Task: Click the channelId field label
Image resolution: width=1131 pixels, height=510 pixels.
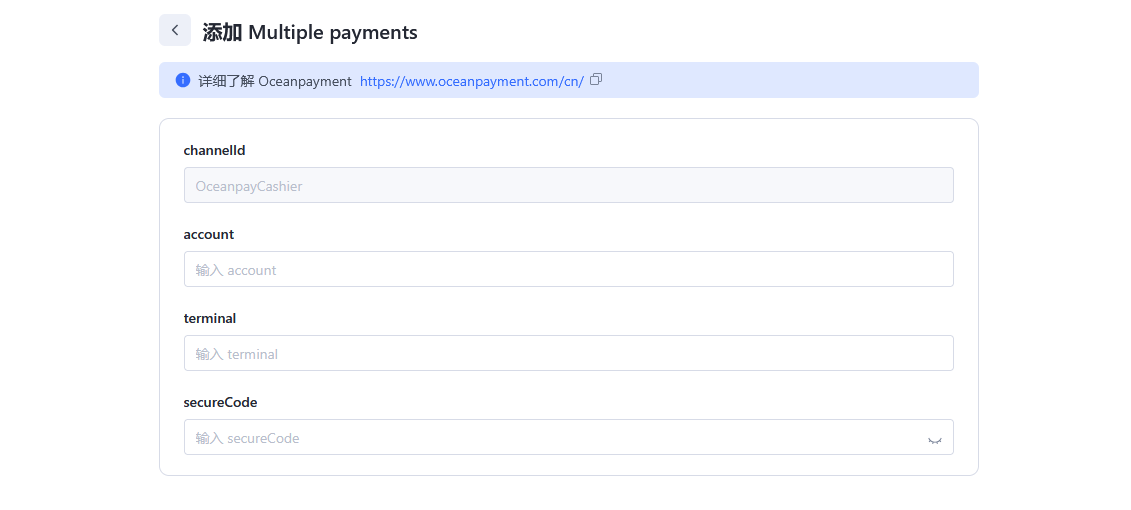Action: [214, 150]
